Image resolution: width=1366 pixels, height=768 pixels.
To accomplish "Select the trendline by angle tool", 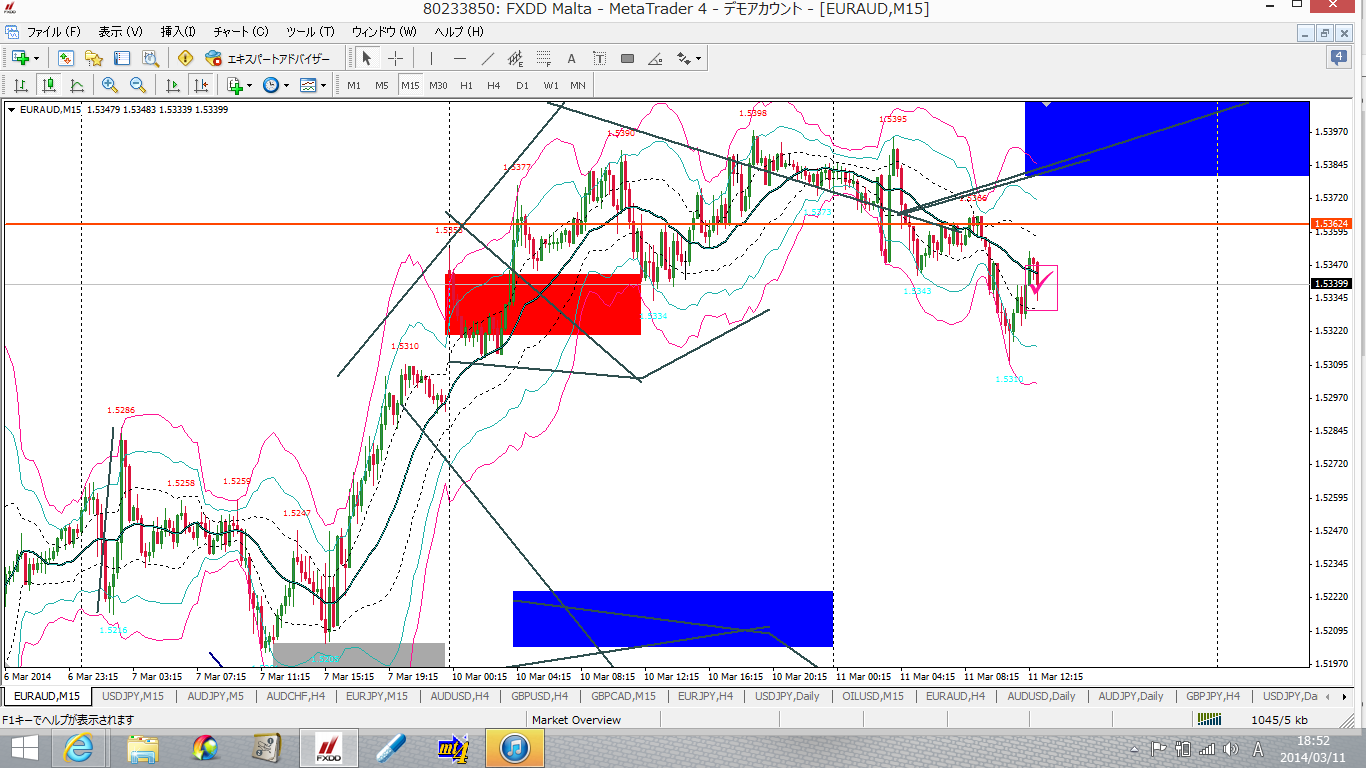I will tap(656, 58).
